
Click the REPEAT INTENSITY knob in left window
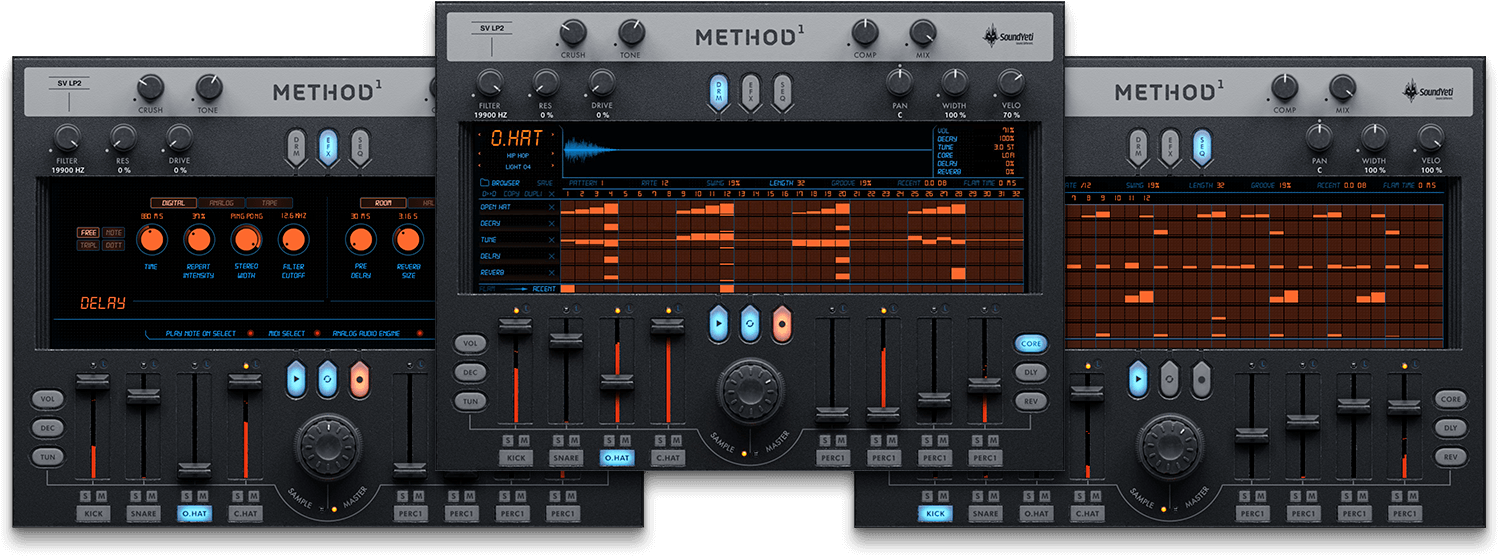pos(199,239)
